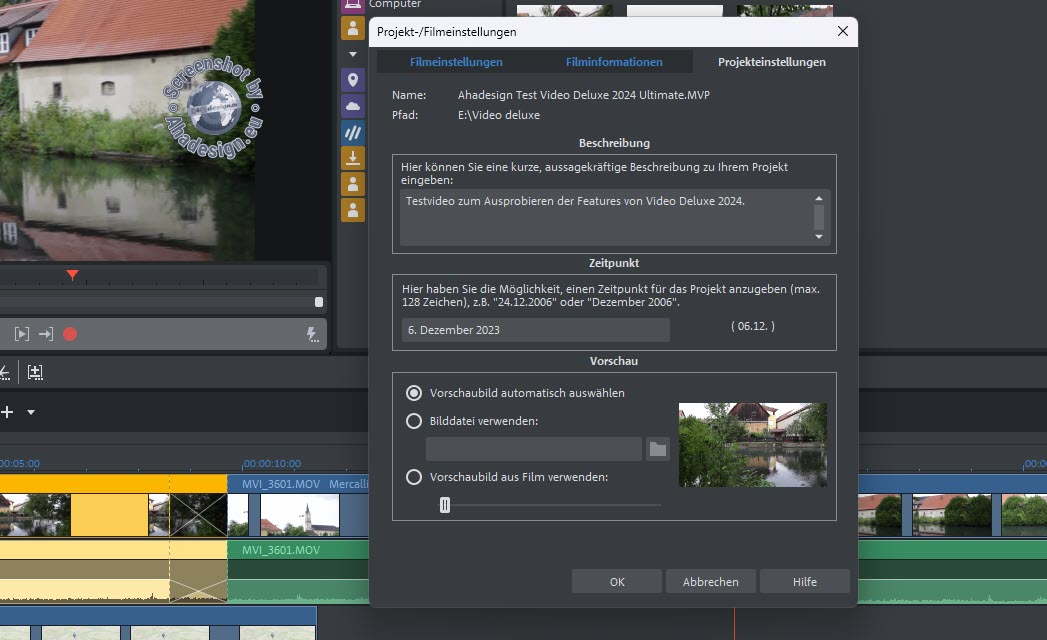1047x640 pixels.
Task: Click the preview monitor video image
Action: tap(127, 130)
